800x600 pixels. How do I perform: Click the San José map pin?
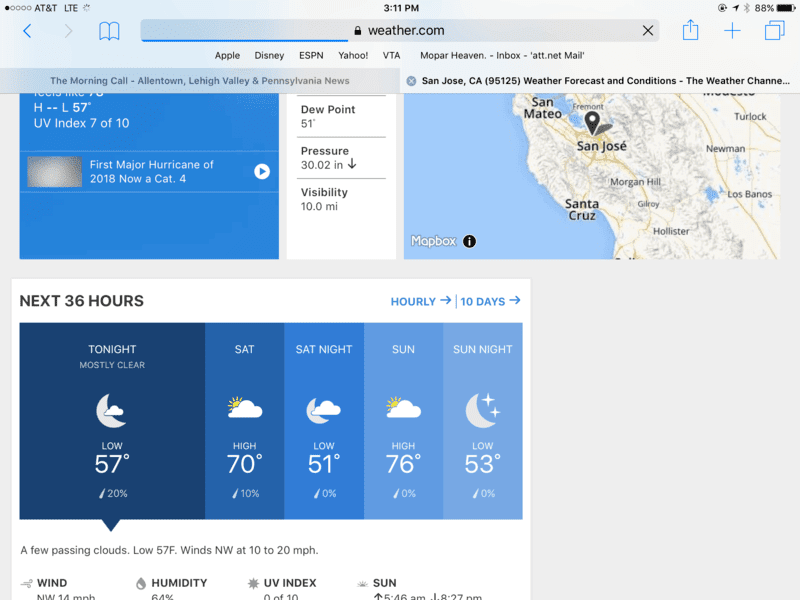tap(592, 122)
